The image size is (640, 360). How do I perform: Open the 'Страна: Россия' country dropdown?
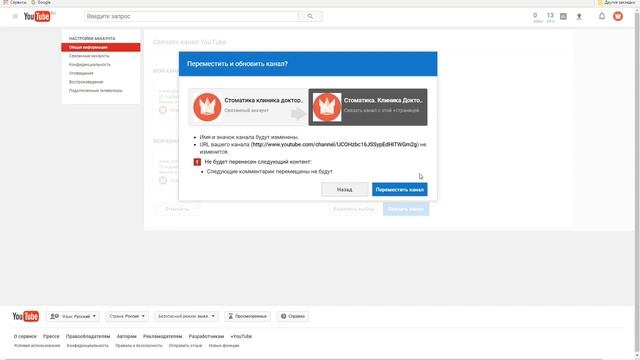pos(127,316)
